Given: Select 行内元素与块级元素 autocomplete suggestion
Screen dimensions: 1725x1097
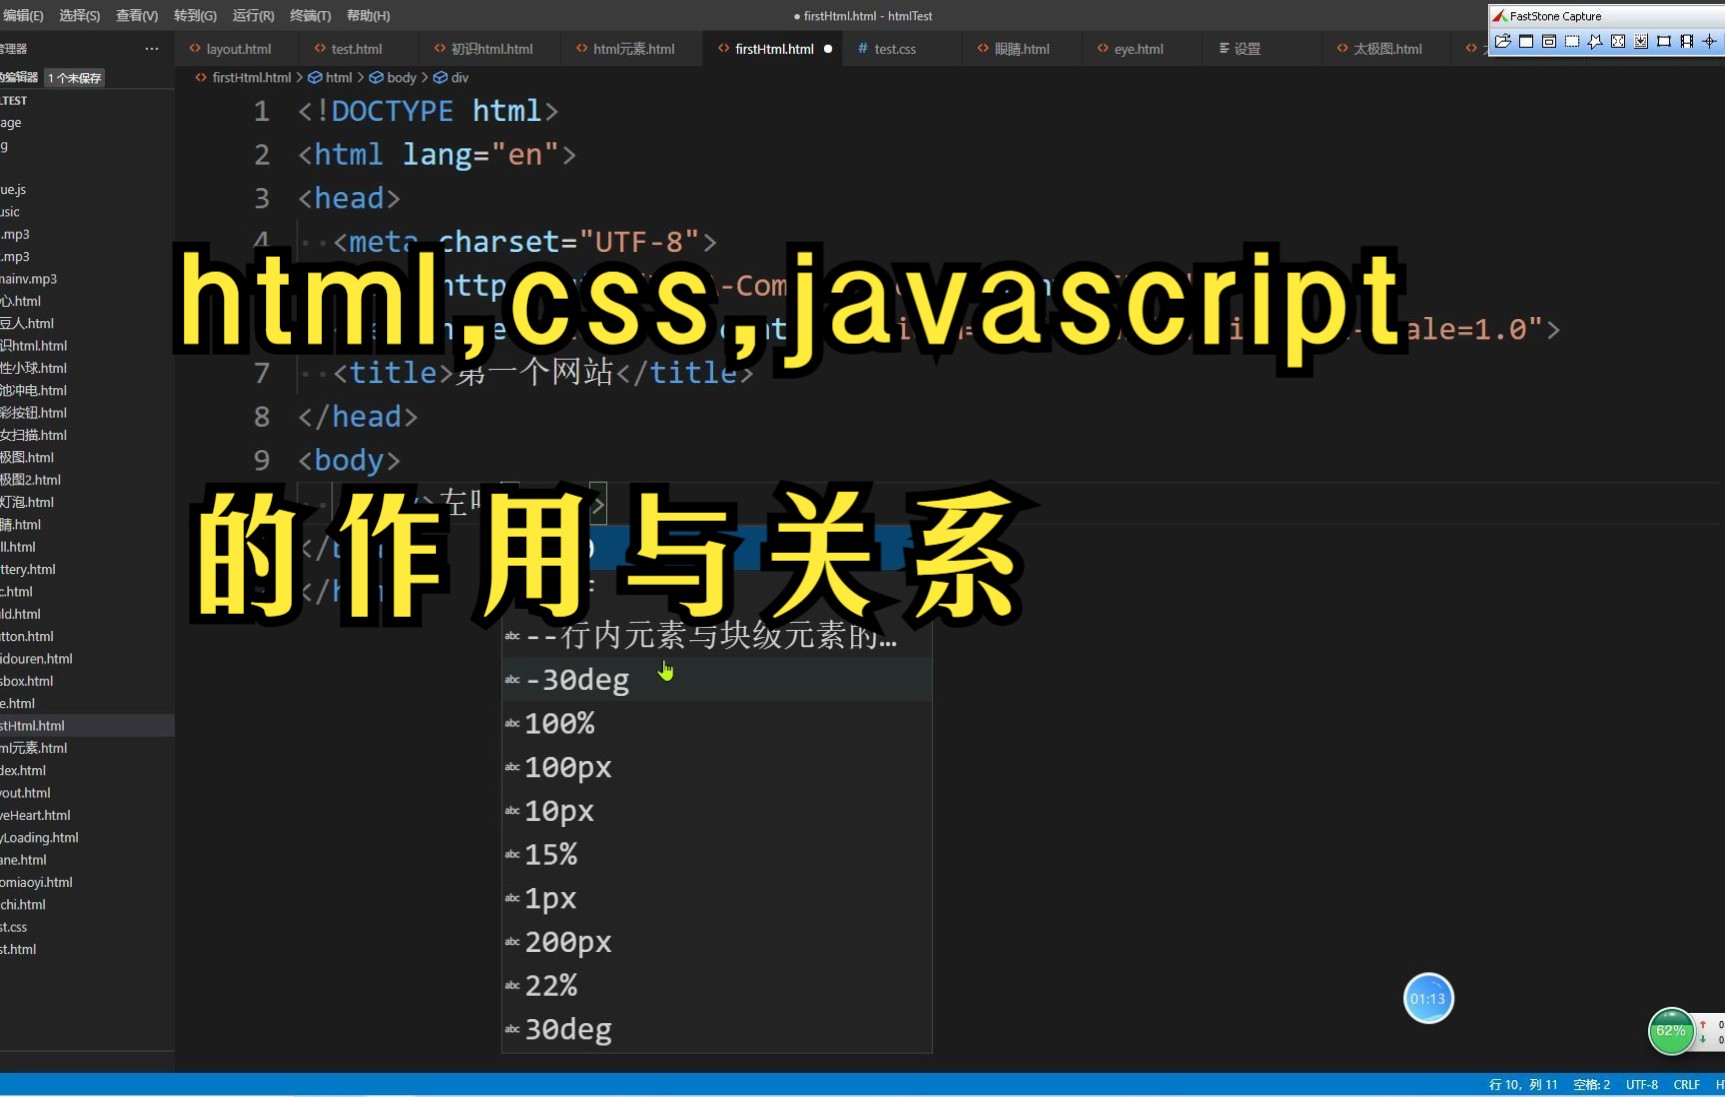Looking at the screenshot, I should pos(716,636).
